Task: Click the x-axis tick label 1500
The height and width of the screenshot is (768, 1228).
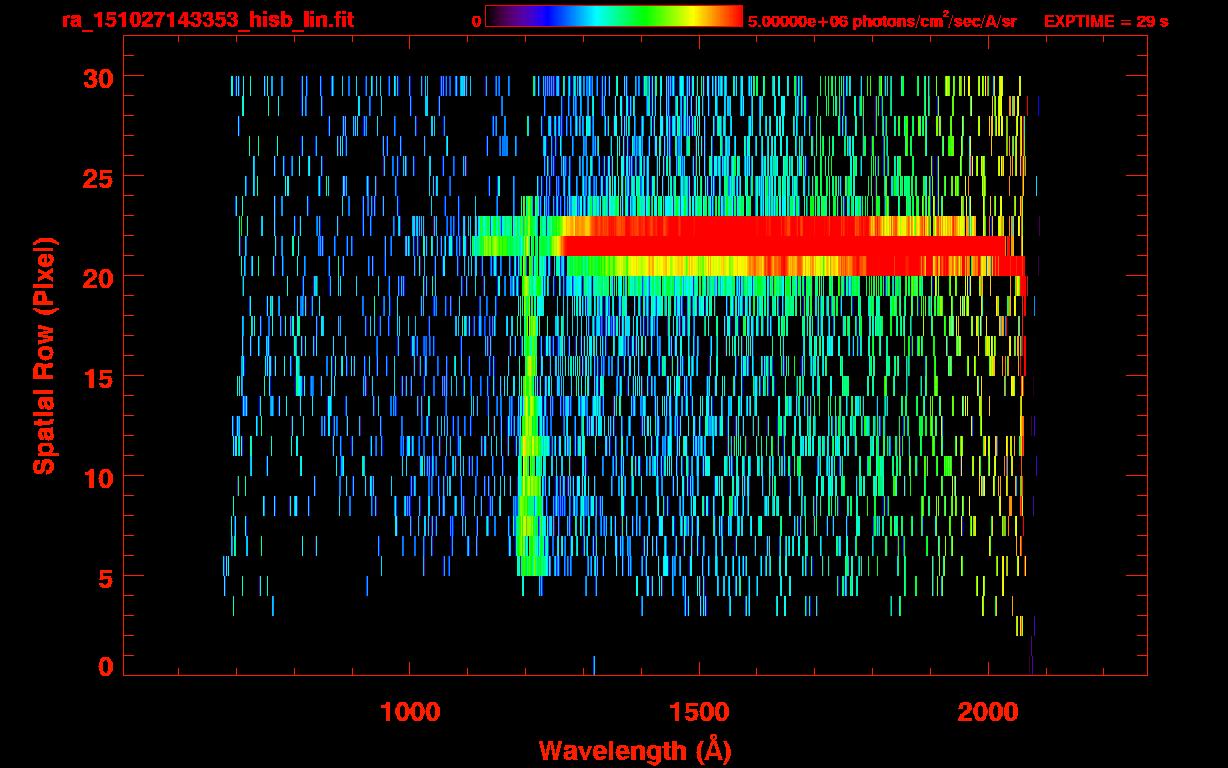Action: [699, 711]
